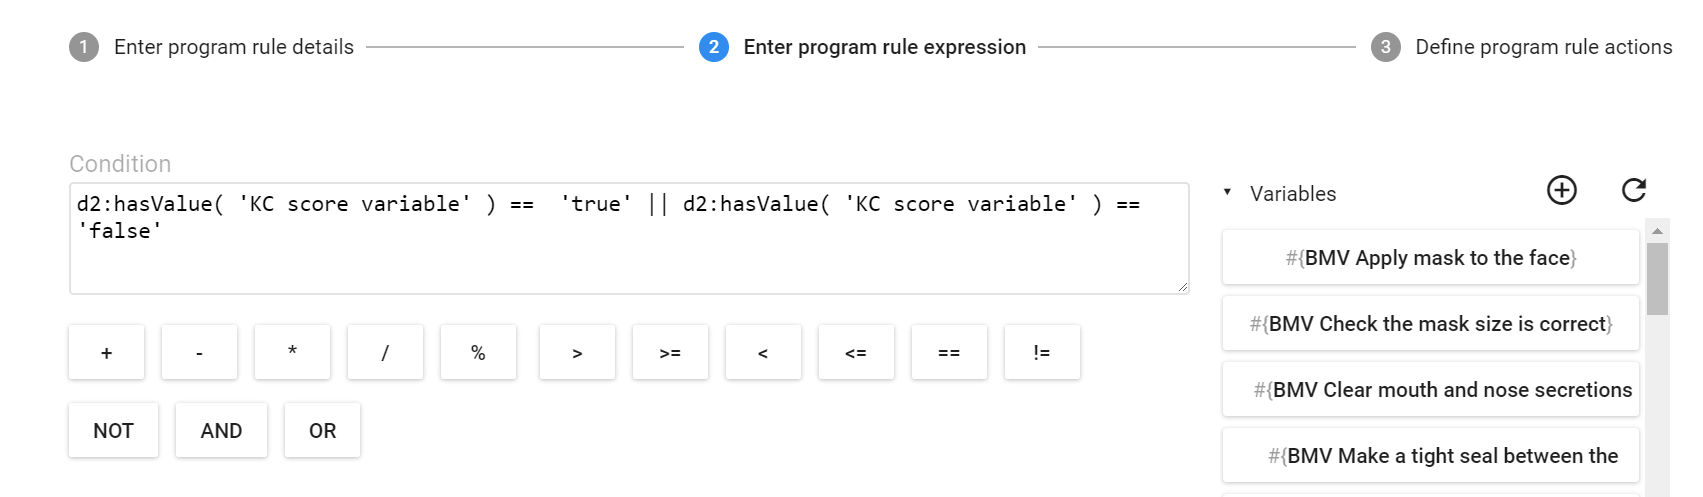The height and width of the screenshot is (497, 1703).
Task: Insert the minus operator
Action: [x=199, y=352]
